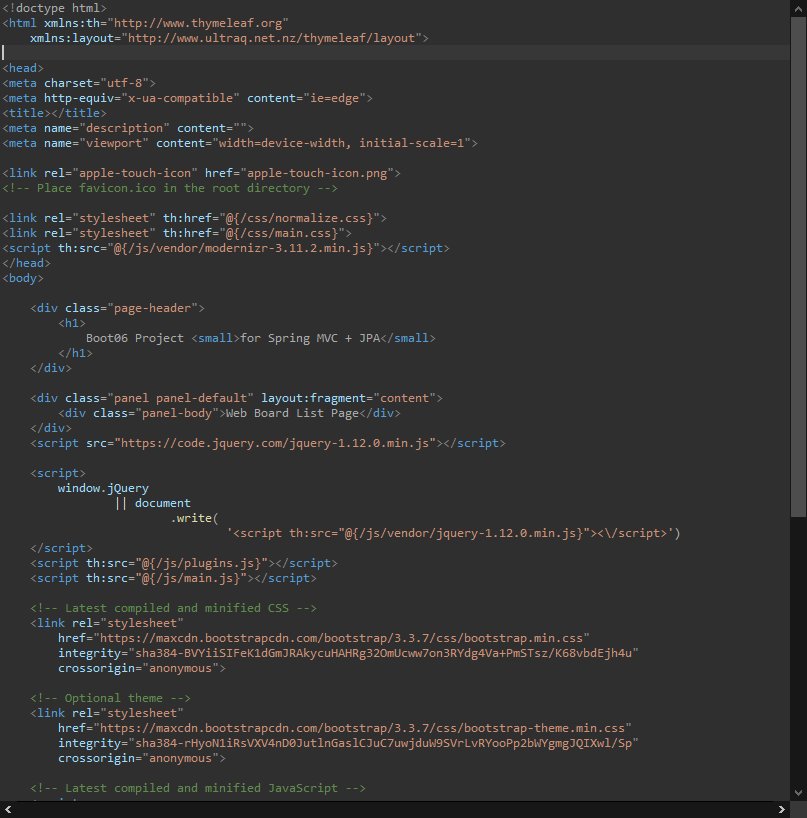
Task: Click the closing </head> tag
Action: pyautogui.click(x=27, y=263)
